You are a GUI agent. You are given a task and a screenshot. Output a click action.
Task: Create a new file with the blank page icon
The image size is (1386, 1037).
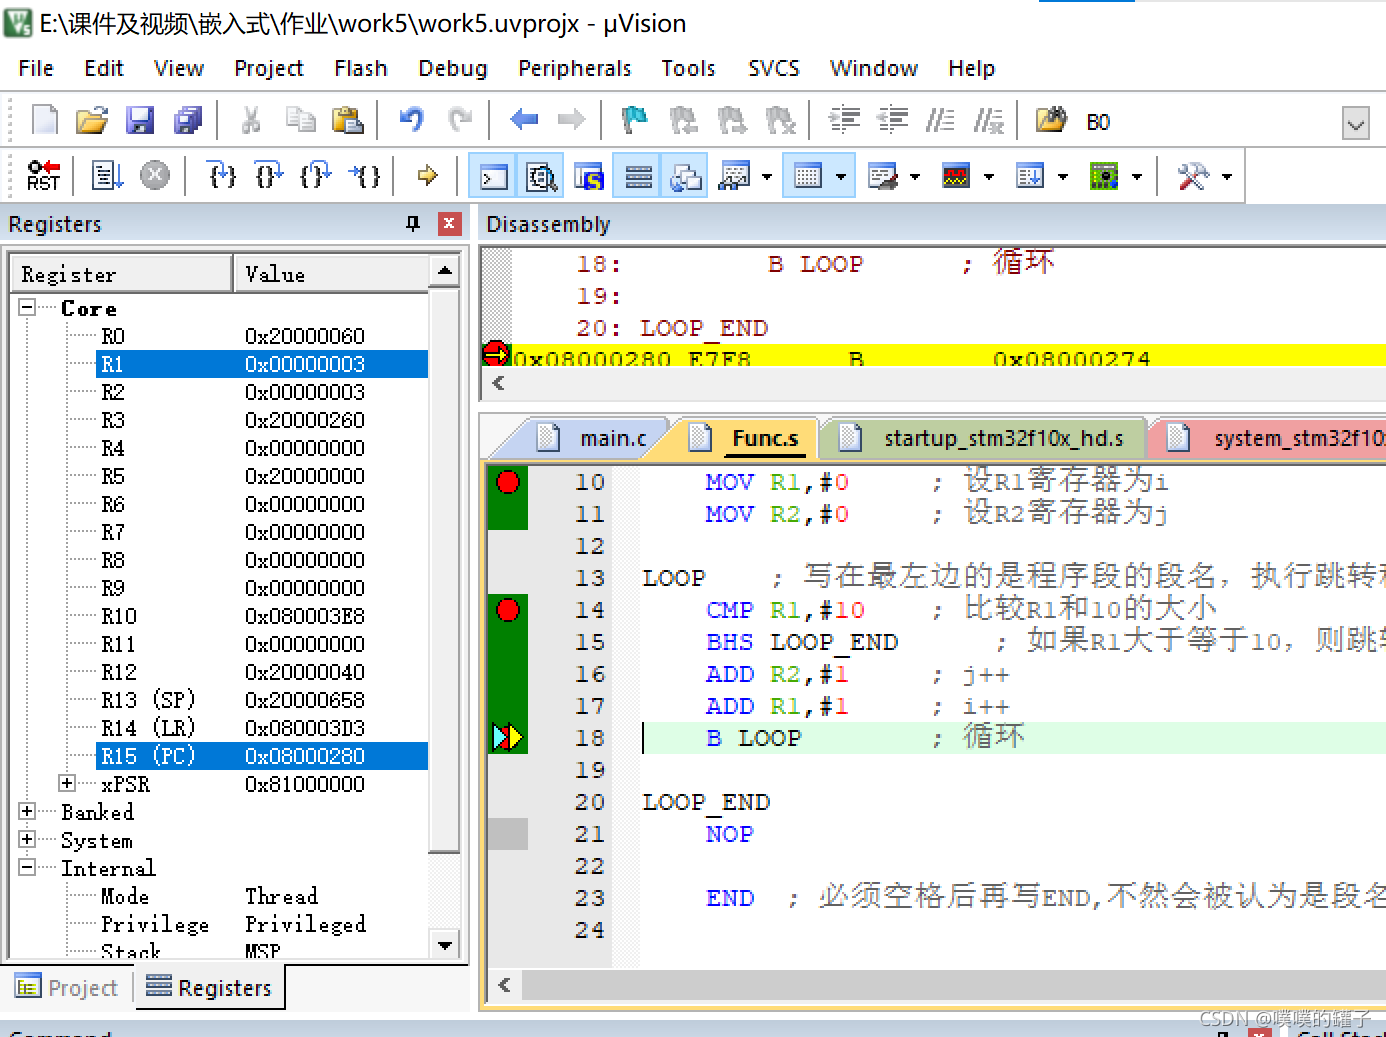45,121
